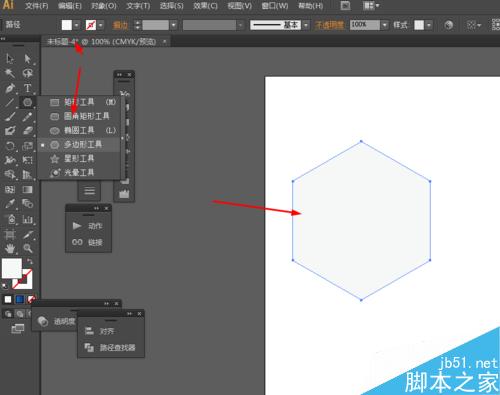Open the 效果(C) menu

tap(205, 6)
